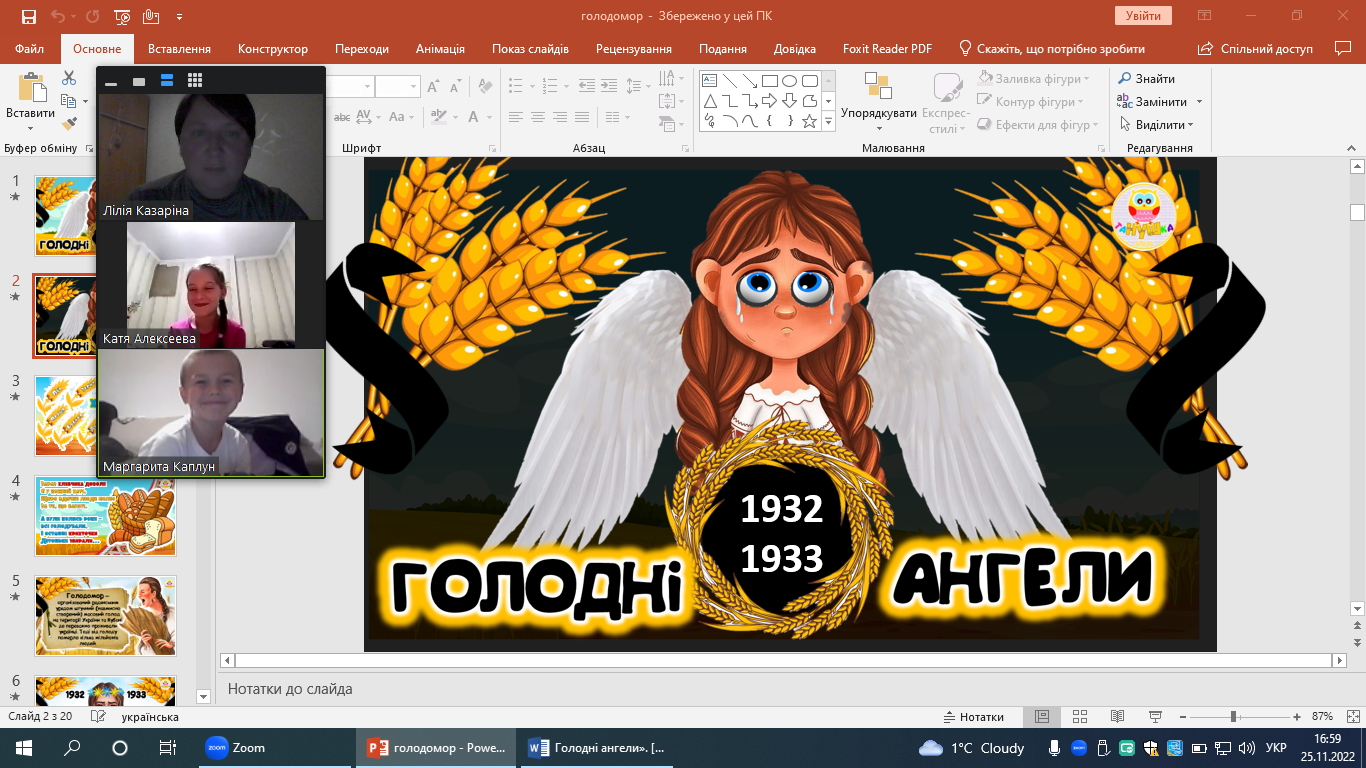Select slide 4 thumbnail with bread
The width and height of the screenshot is (1366, 768).
(x=105, y=516)
